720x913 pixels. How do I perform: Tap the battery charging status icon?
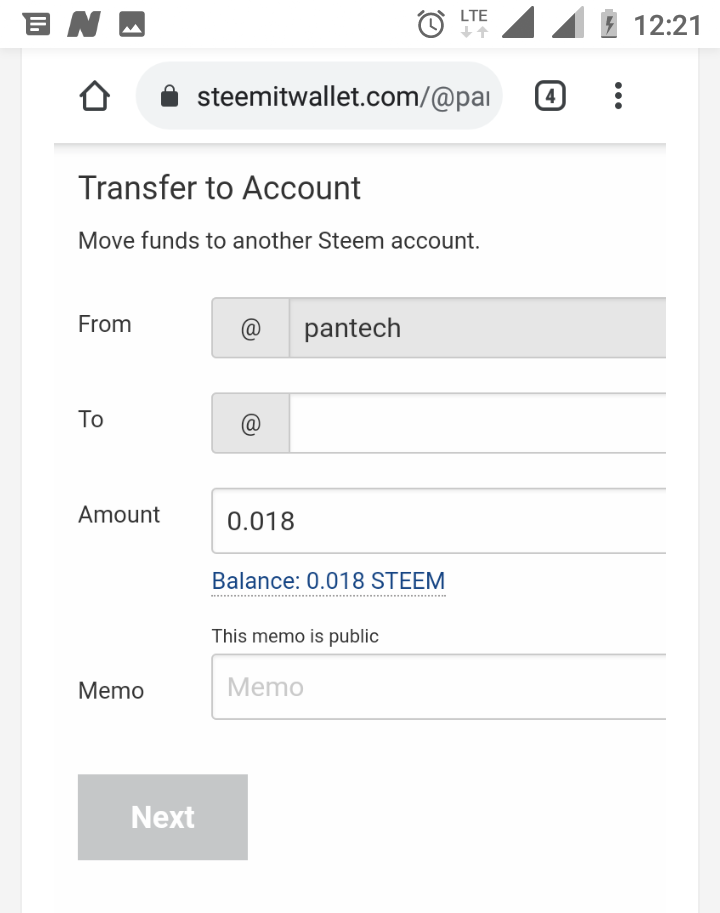point(609,24)
